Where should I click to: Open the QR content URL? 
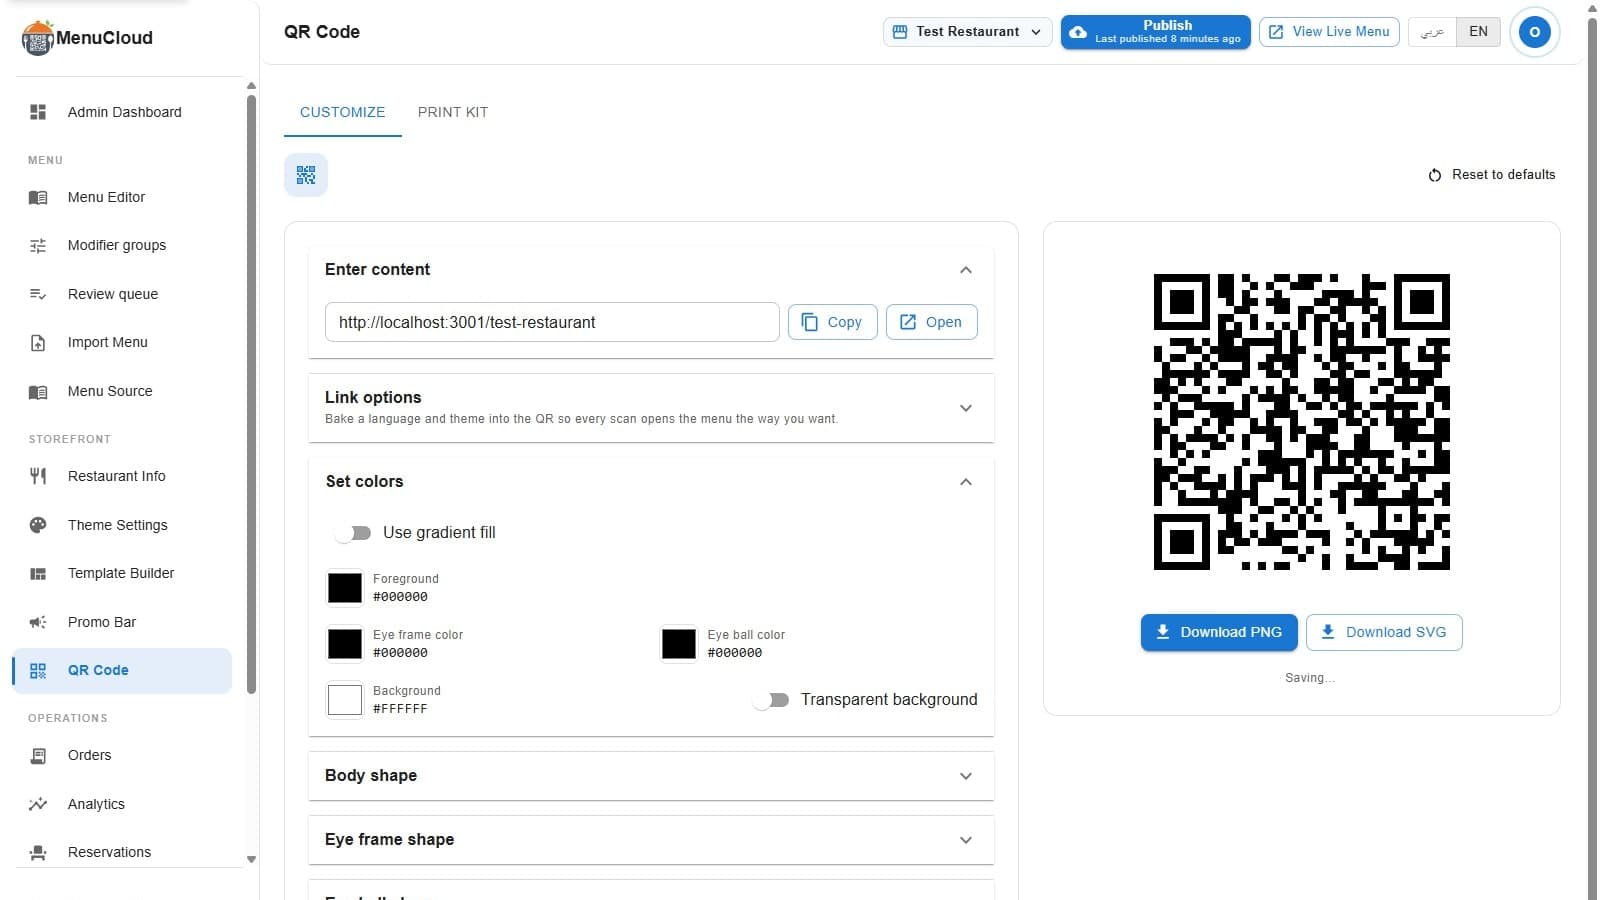coord(932,322)
